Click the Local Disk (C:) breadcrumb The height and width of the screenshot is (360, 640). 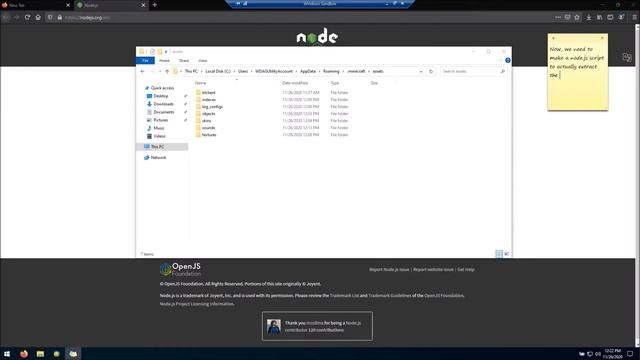[x=218, y=71]
